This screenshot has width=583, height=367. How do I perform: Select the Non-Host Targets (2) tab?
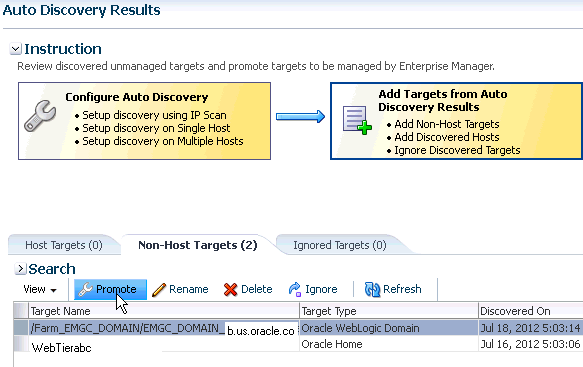click(x=198, y=245)
